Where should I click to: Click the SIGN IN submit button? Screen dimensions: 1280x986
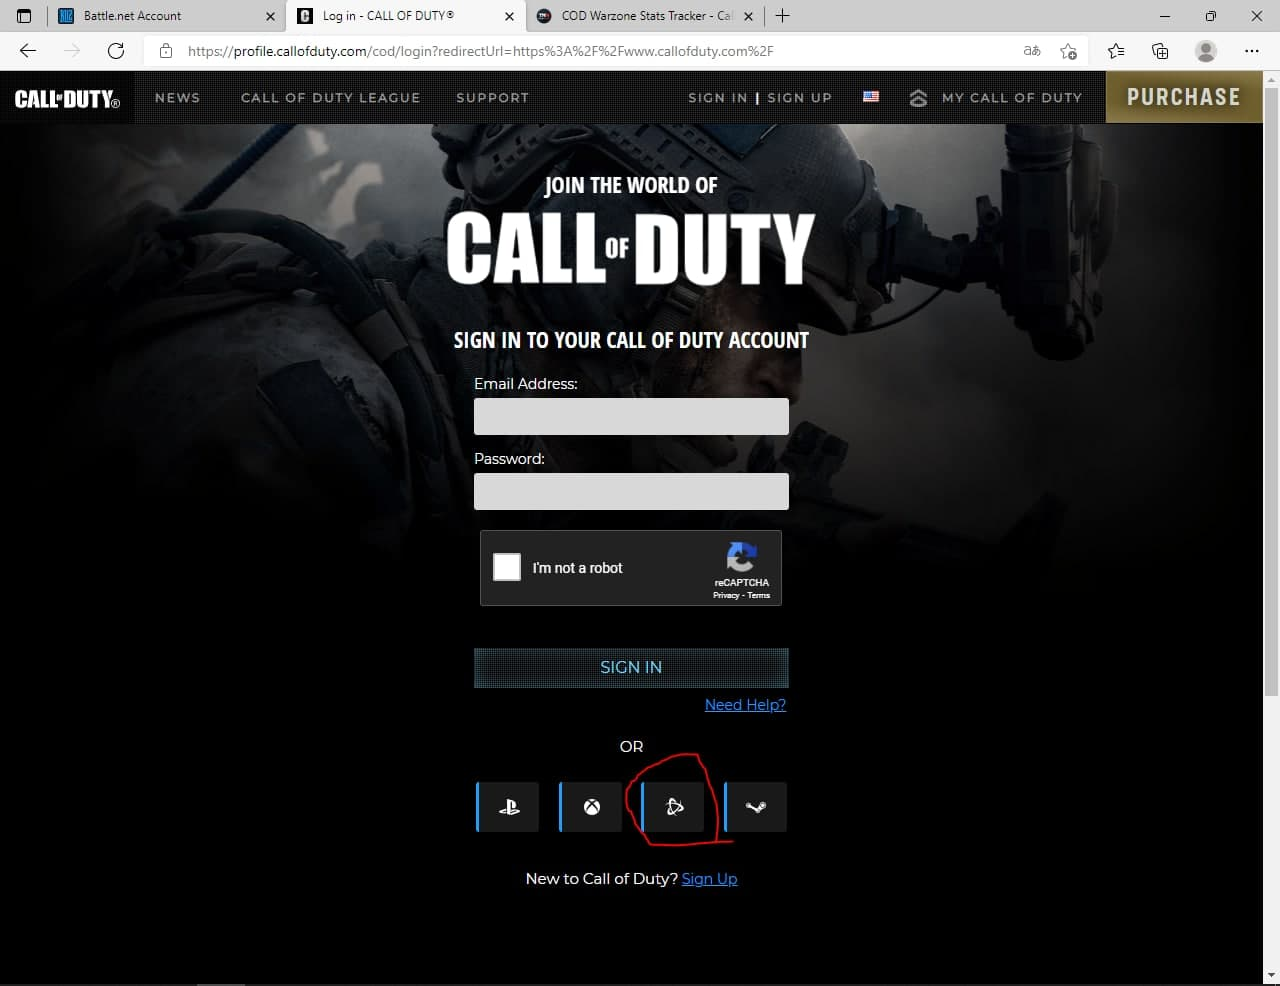[x=631, y=667]
